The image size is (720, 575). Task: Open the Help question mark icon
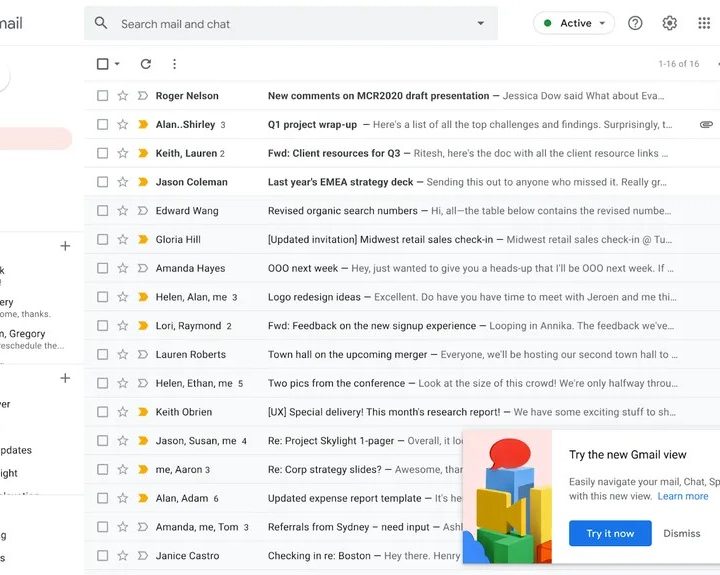click(x=635, y=23)
